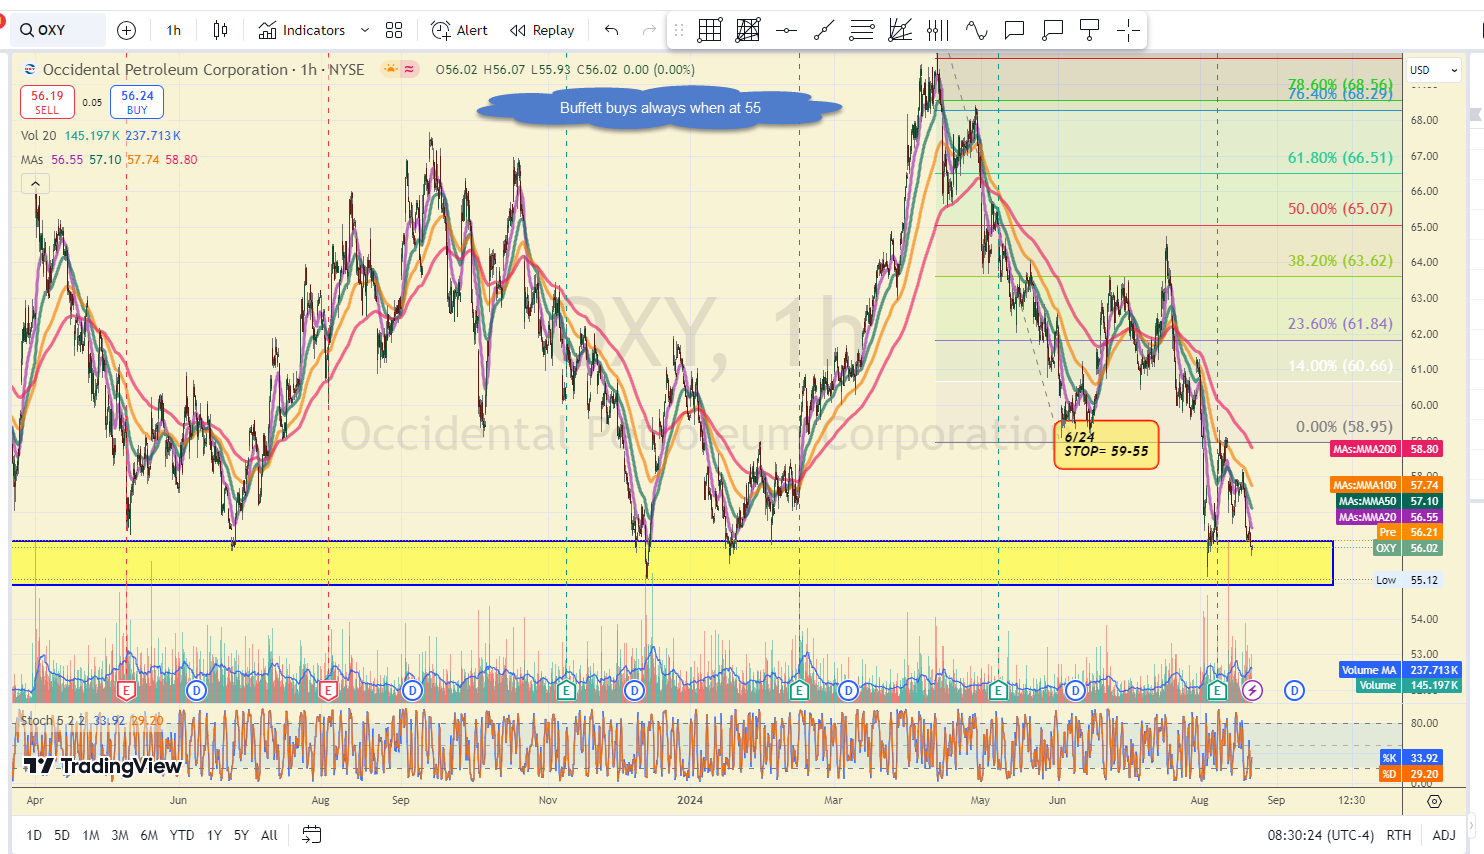Viewport: 1484px width, 854px height.
Task: Select the MAs indicator legend
Action: (109, 160)
